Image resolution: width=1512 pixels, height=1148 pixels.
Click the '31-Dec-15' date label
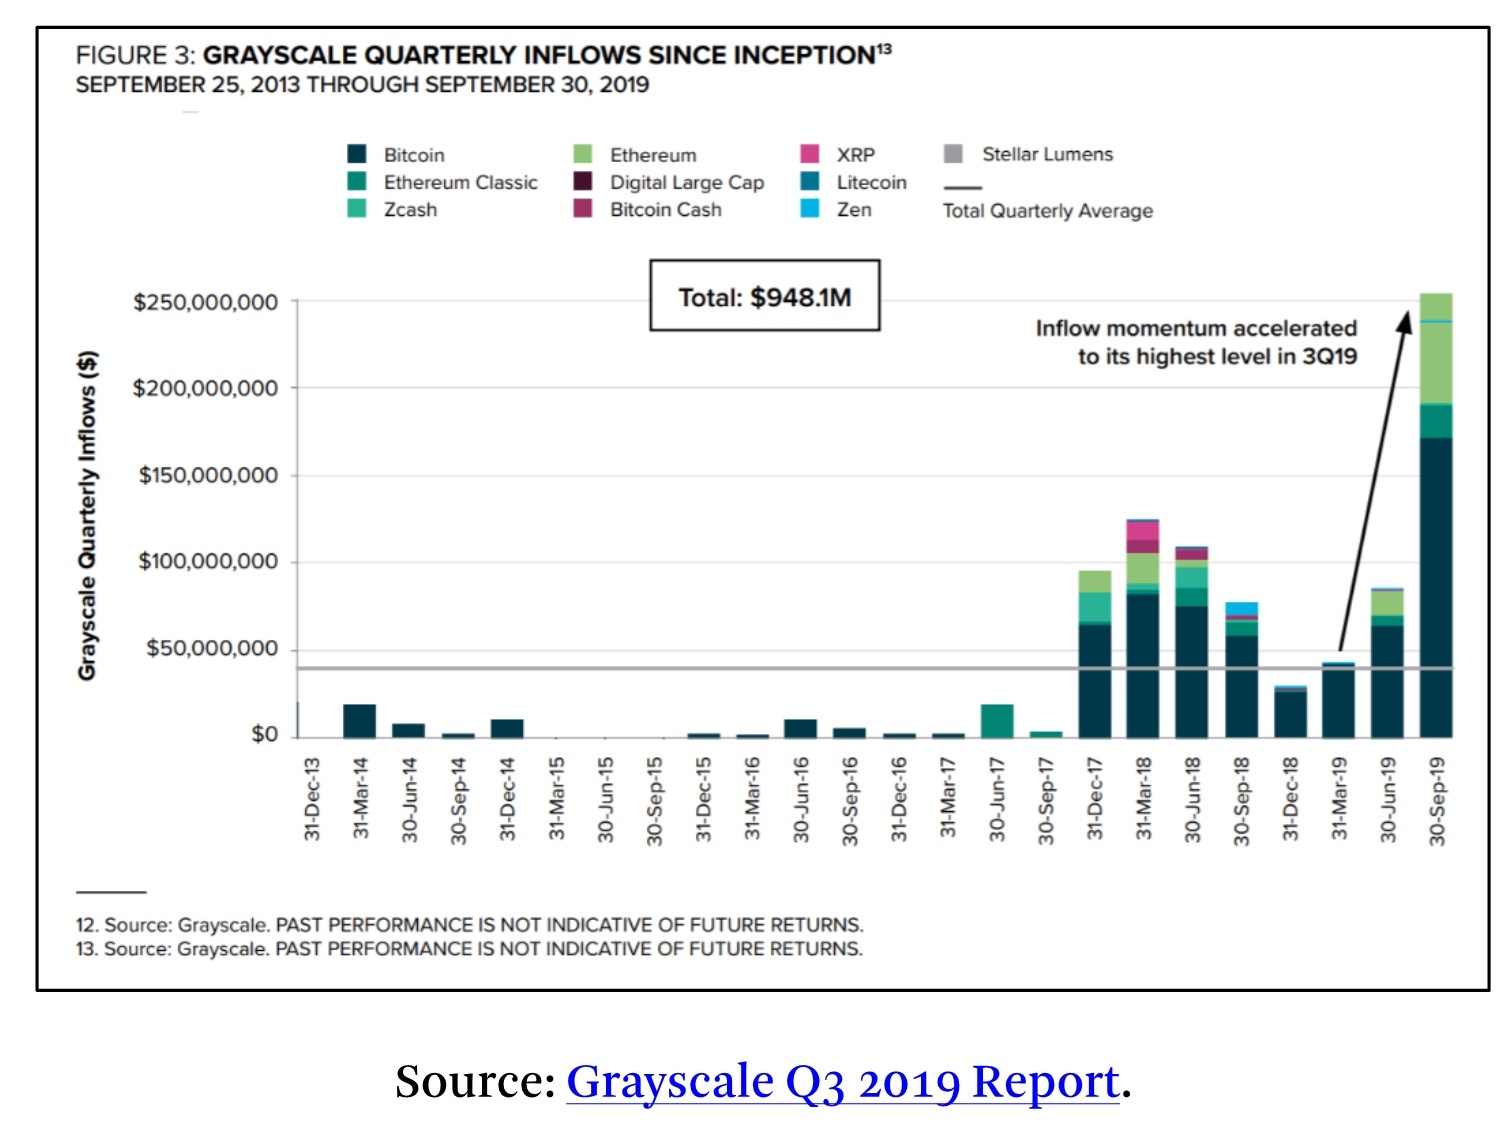tap(704, 799)
